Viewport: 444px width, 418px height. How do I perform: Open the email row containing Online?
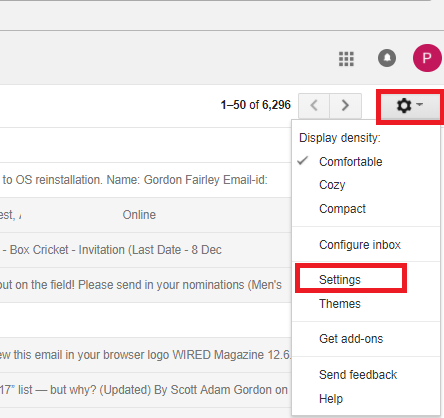pyautogui.click(x=146, y=215)
